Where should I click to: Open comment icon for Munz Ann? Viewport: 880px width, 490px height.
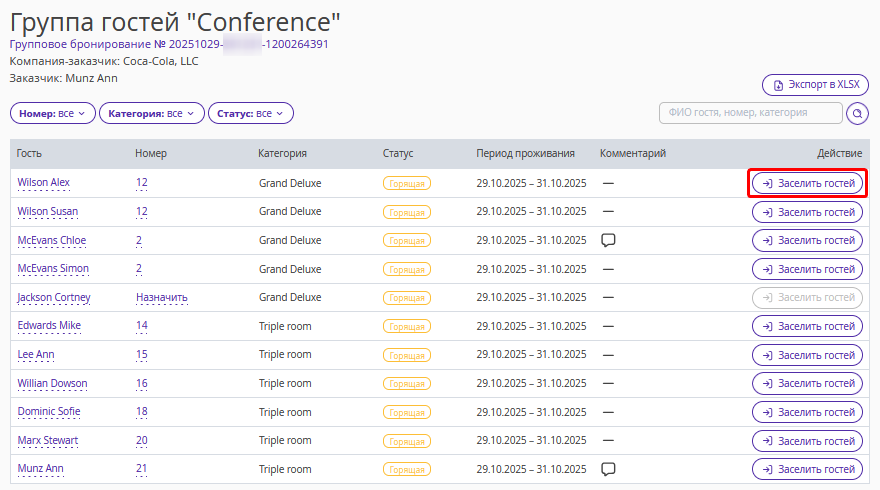point(607,468)
